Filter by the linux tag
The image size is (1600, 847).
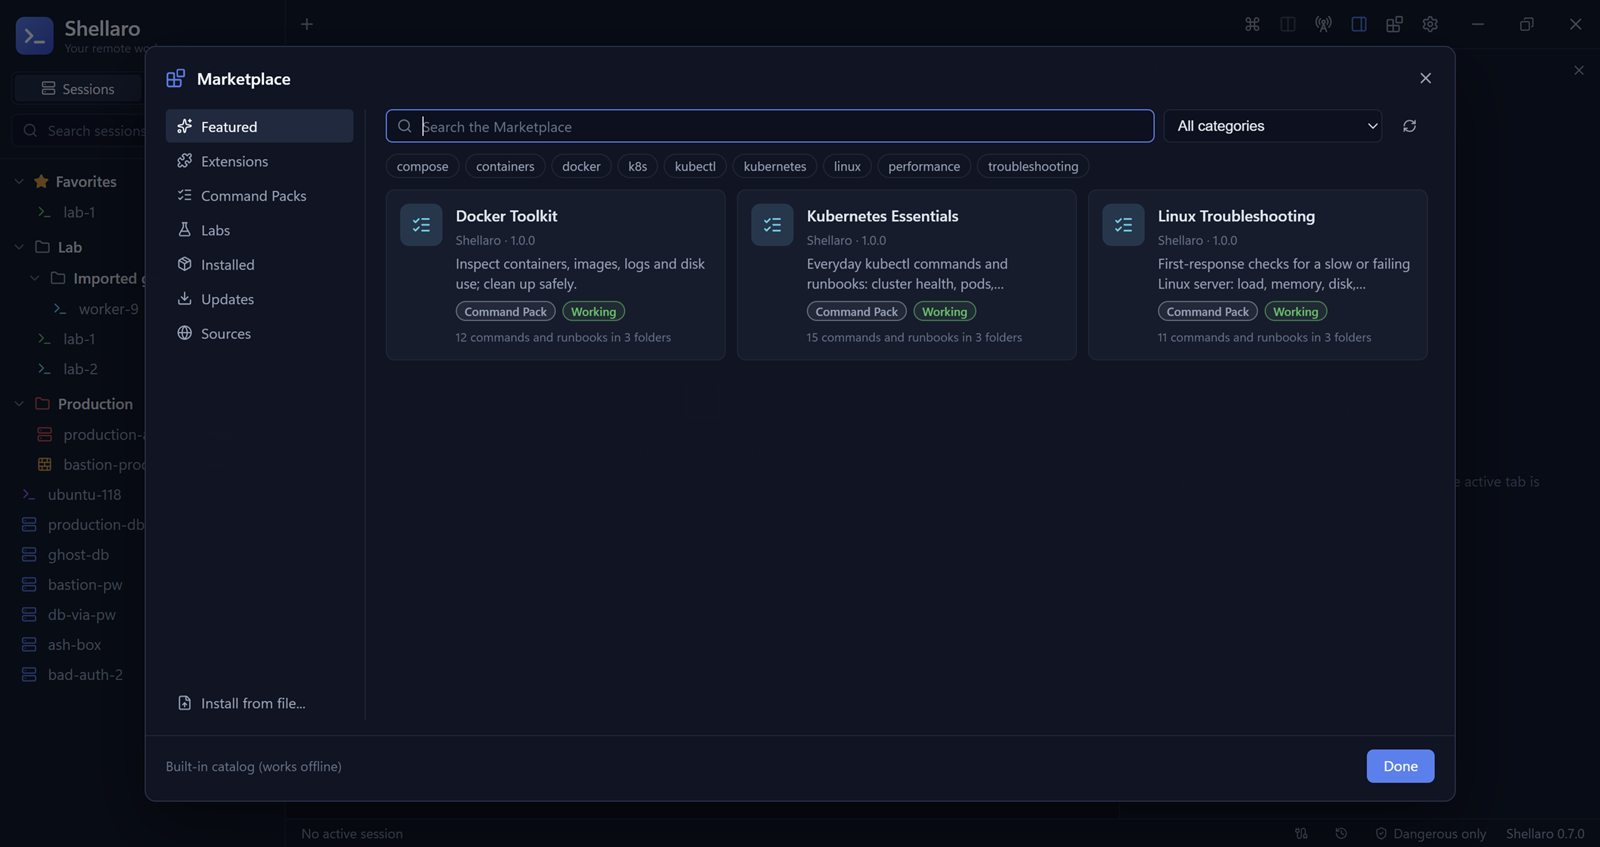click(x=847, y=166)
